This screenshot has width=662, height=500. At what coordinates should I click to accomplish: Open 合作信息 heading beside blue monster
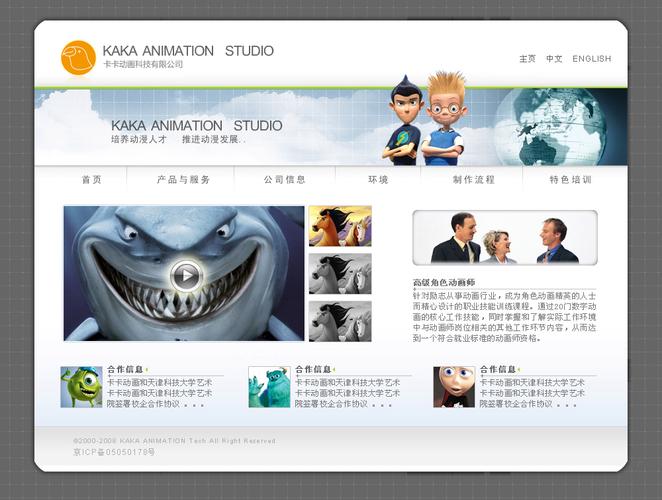[313, 370]
